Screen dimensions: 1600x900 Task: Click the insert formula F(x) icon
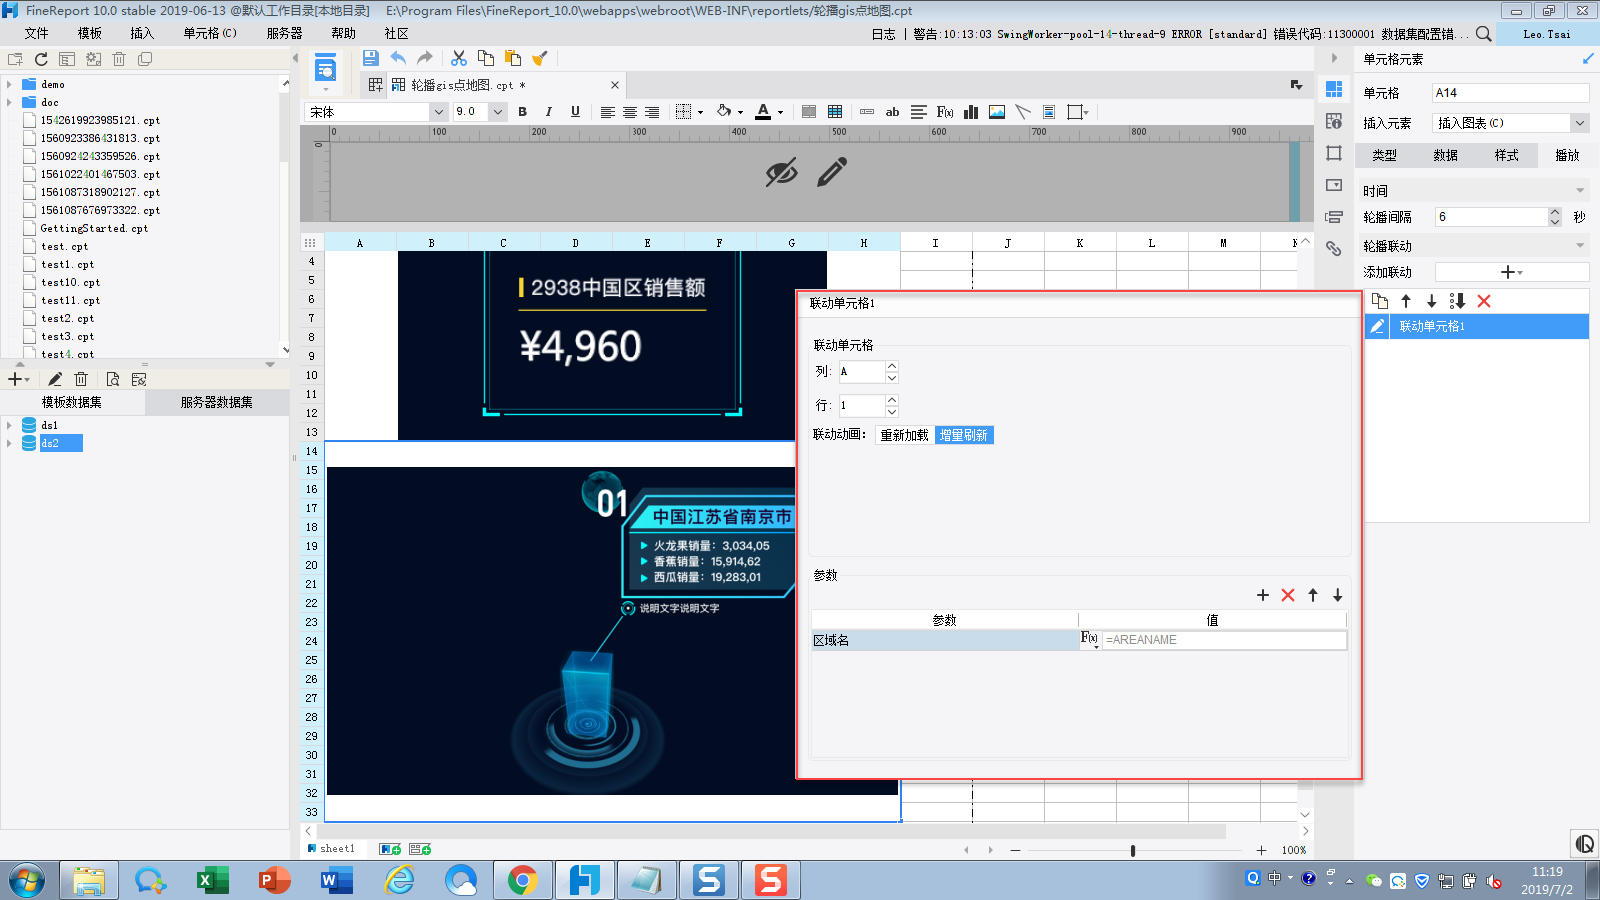point(945,112)
